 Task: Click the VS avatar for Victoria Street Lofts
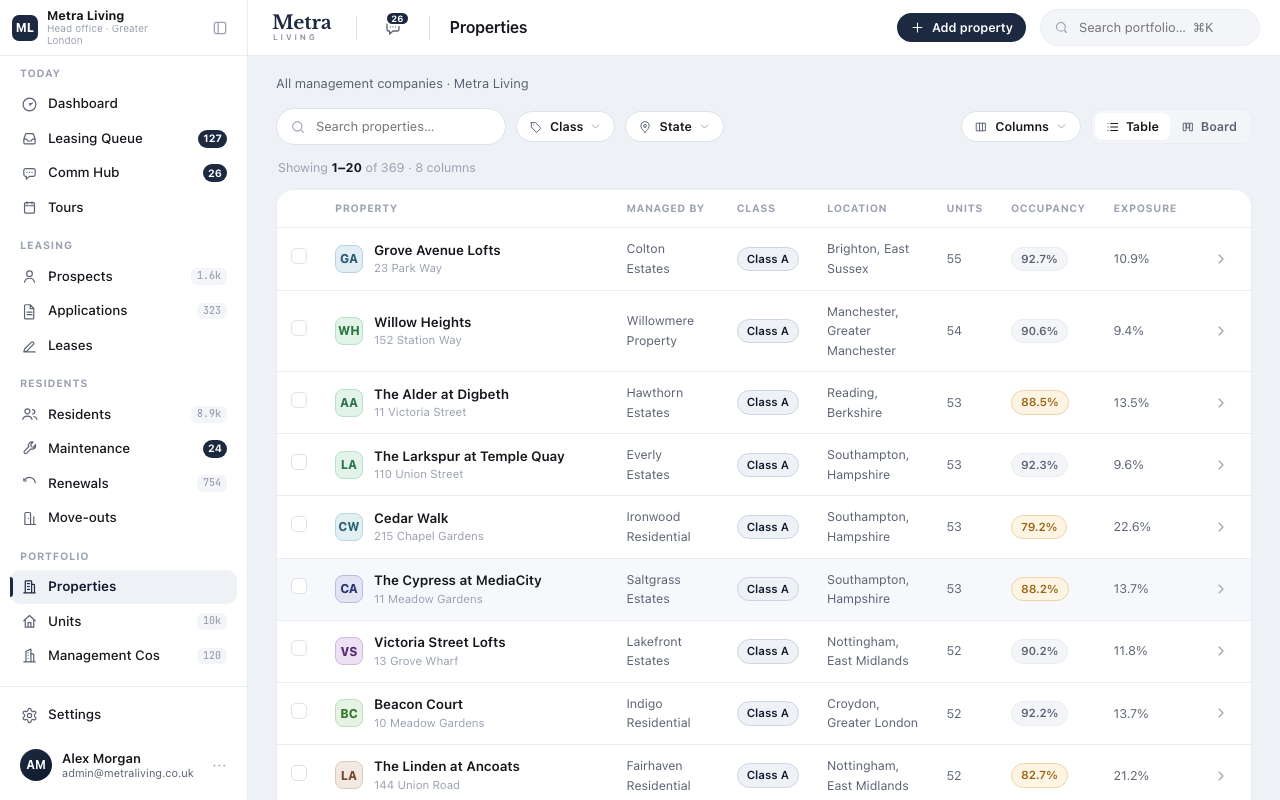tap(349, 651)
